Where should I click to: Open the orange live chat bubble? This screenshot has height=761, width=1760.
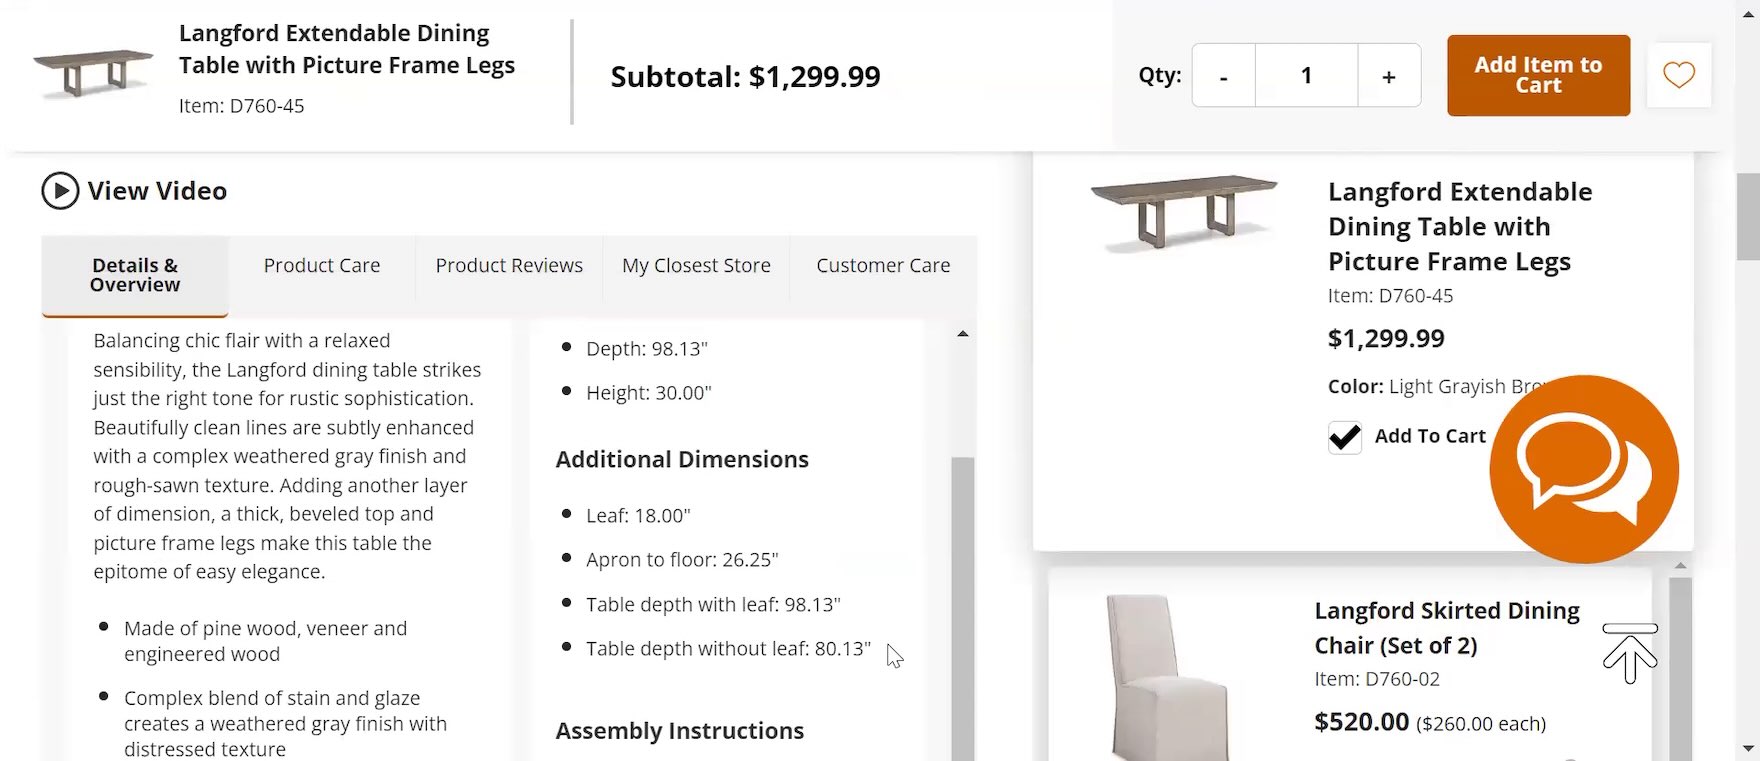(x=1583, y=469)
